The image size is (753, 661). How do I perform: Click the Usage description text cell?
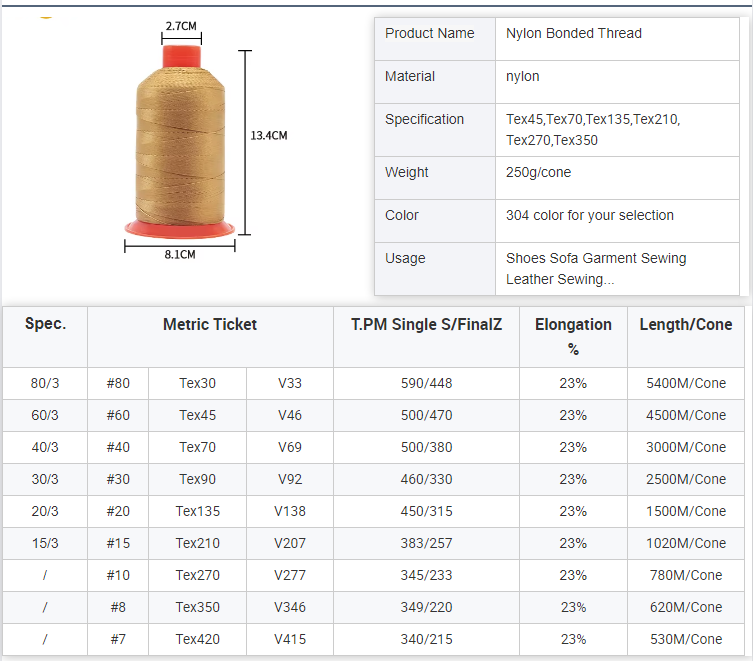pos(596,268)
